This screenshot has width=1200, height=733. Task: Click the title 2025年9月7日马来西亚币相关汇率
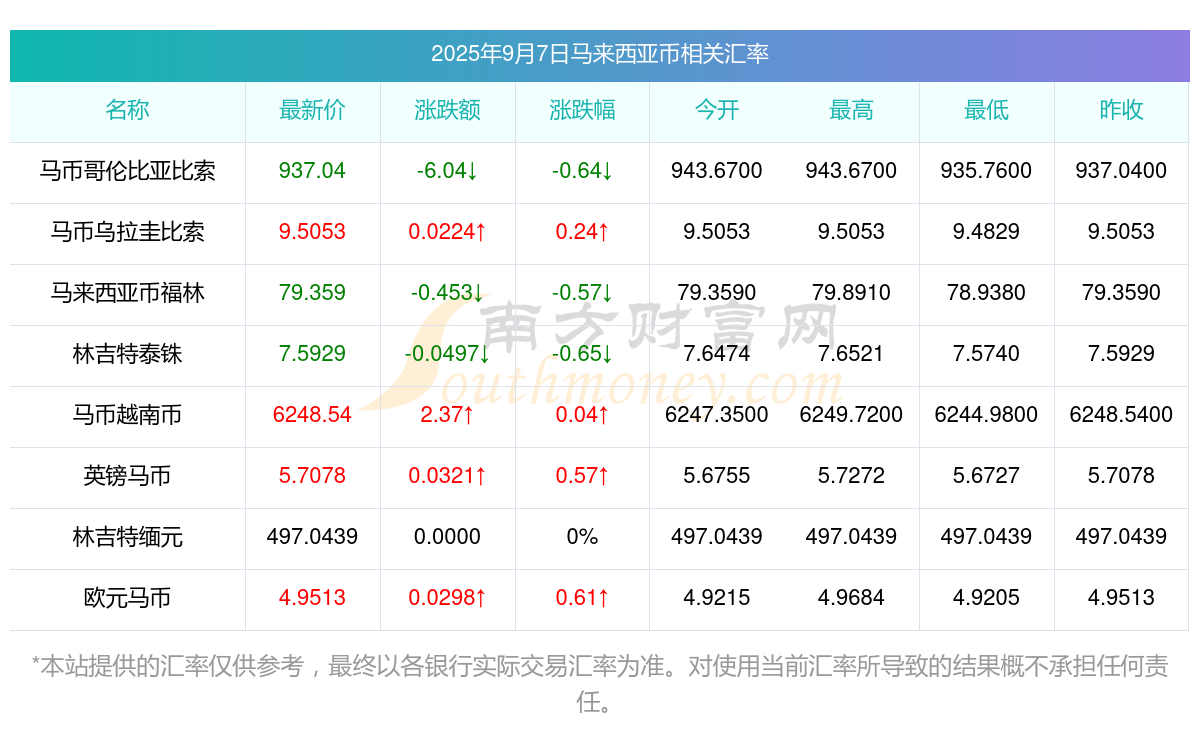coord(599,54)
